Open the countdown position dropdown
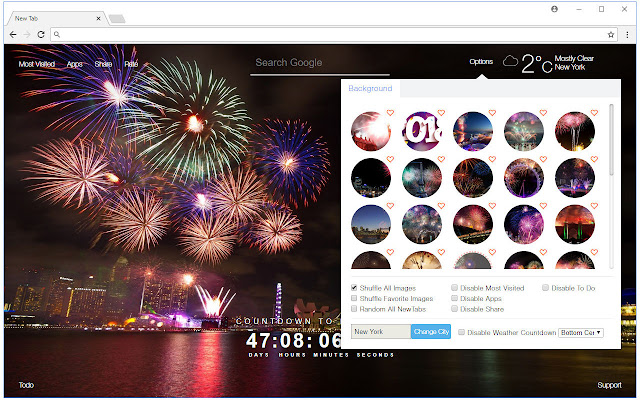This screenshot has height=400, width=640. pyautogui.click(x=580, y=333)
